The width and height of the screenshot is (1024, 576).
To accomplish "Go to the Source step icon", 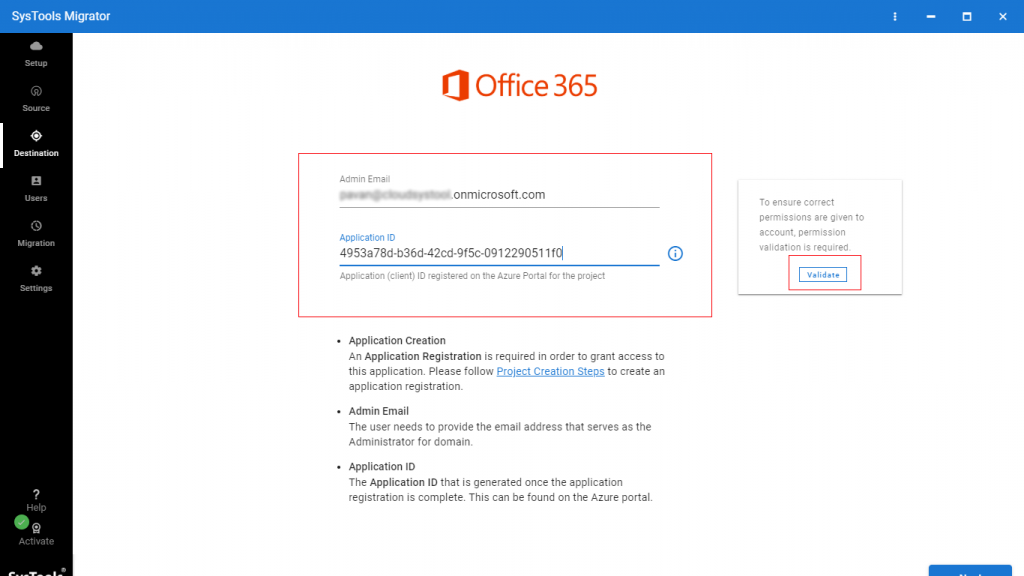I will [36, 91].
